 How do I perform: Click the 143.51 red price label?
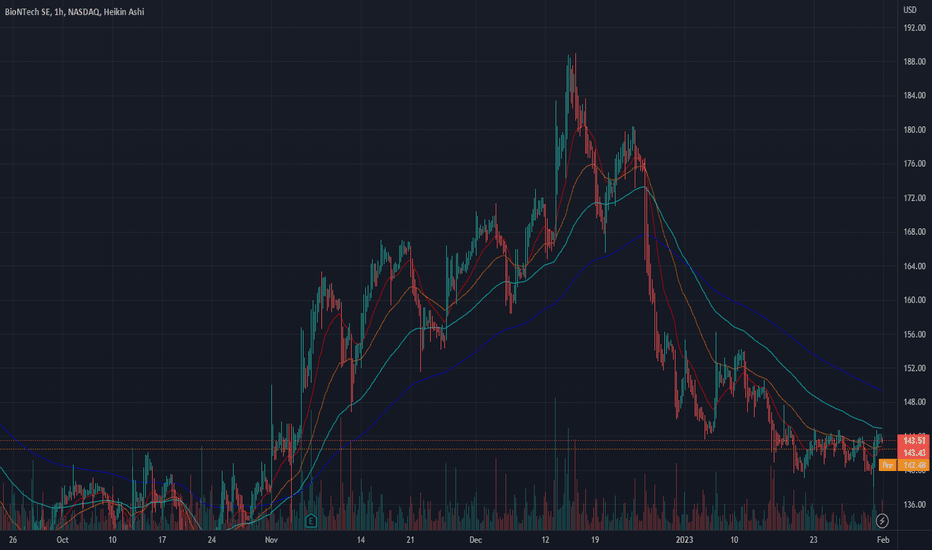pos(914,441)
